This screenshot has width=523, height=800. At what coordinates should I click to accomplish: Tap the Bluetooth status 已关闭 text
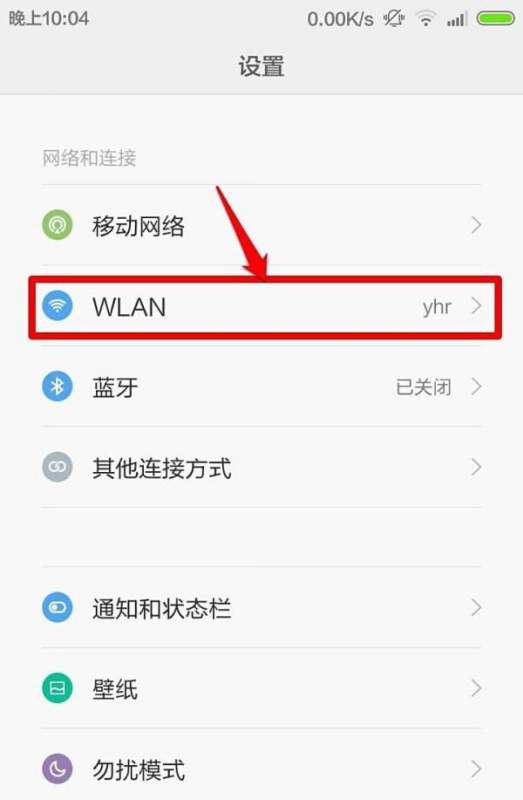[424, 387]
